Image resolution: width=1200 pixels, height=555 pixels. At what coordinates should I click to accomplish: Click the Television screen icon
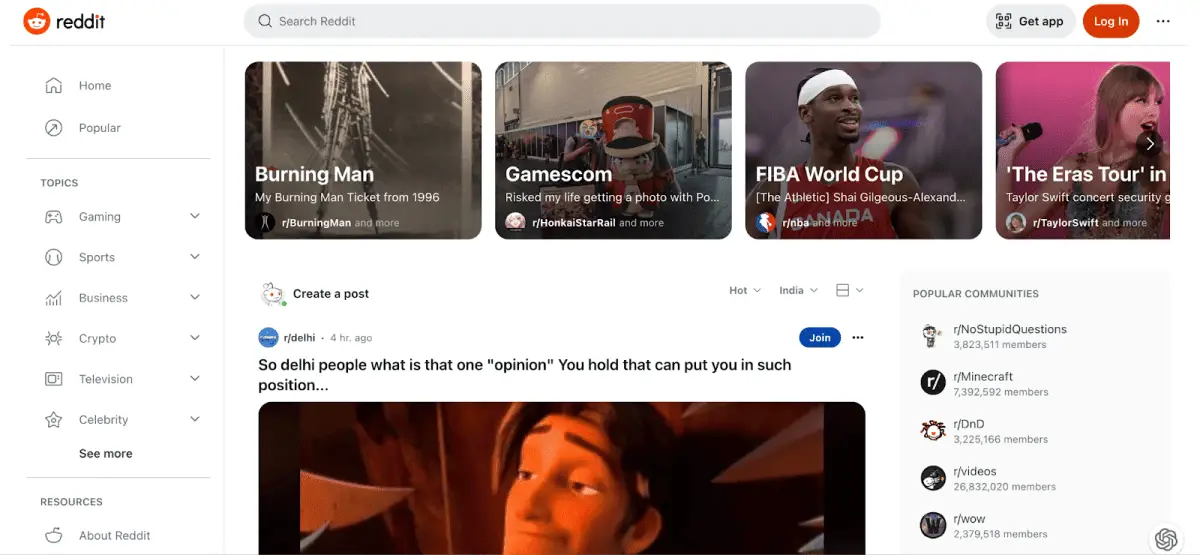click(54, 379)
